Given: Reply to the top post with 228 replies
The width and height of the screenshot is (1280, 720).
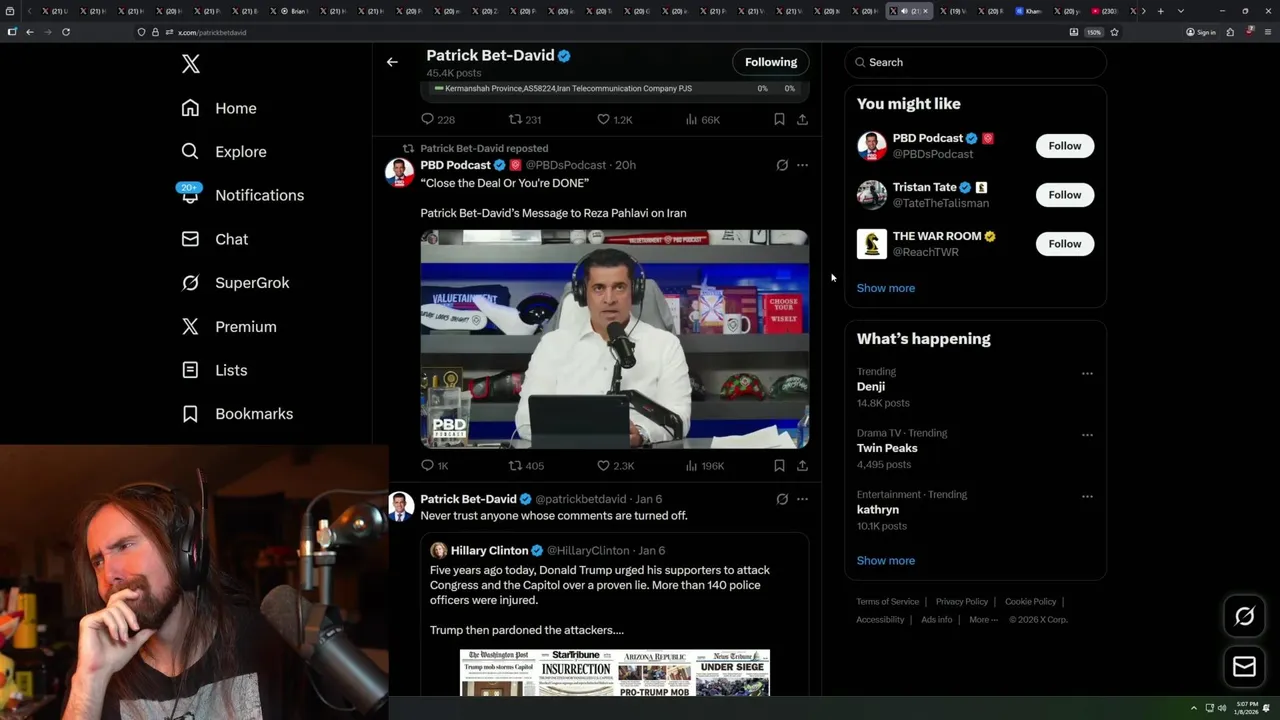Looking at the screenshot, I should coord(437,119).
